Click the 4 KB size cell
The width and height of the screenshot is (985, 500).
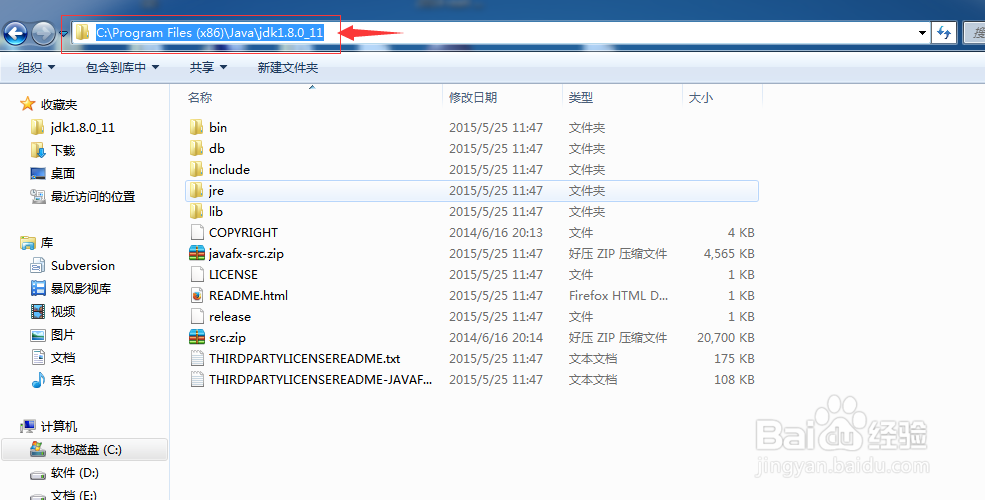741,232
